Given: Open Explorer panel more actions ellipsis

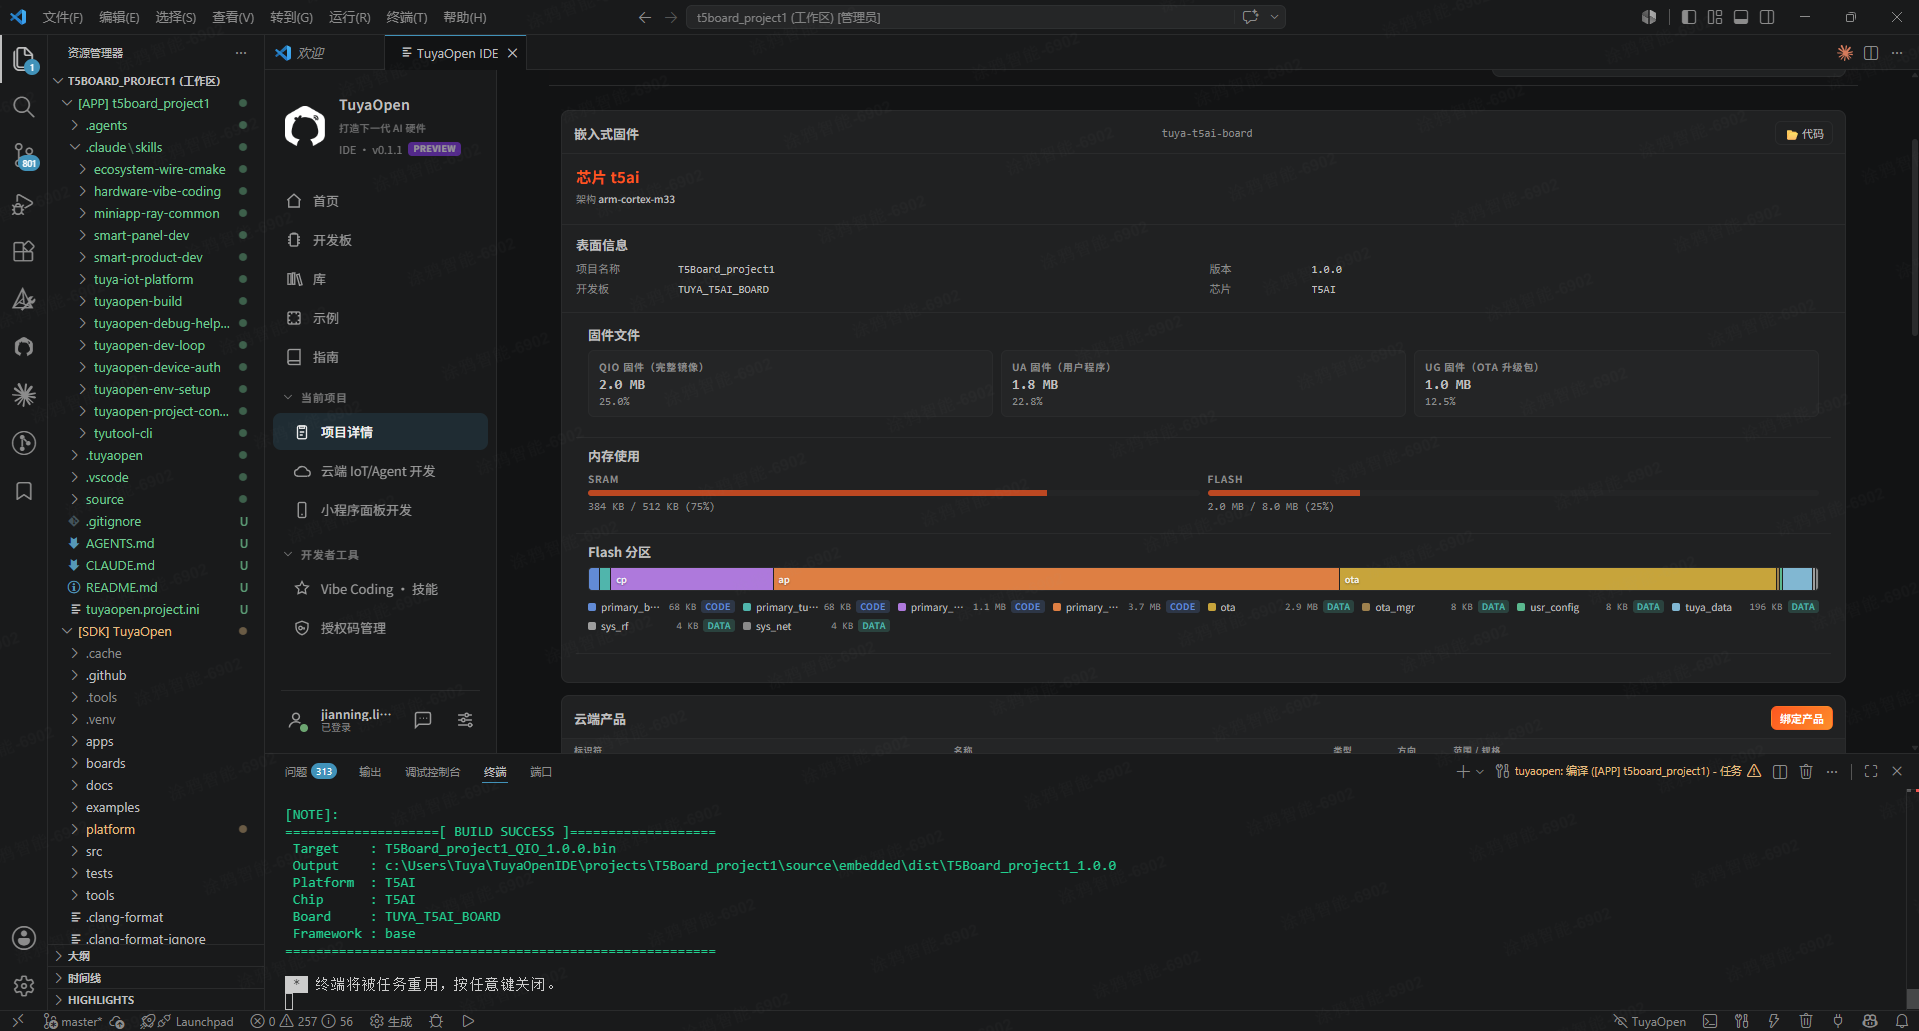Looking at the screenshot, I should [x=240, y=53].
